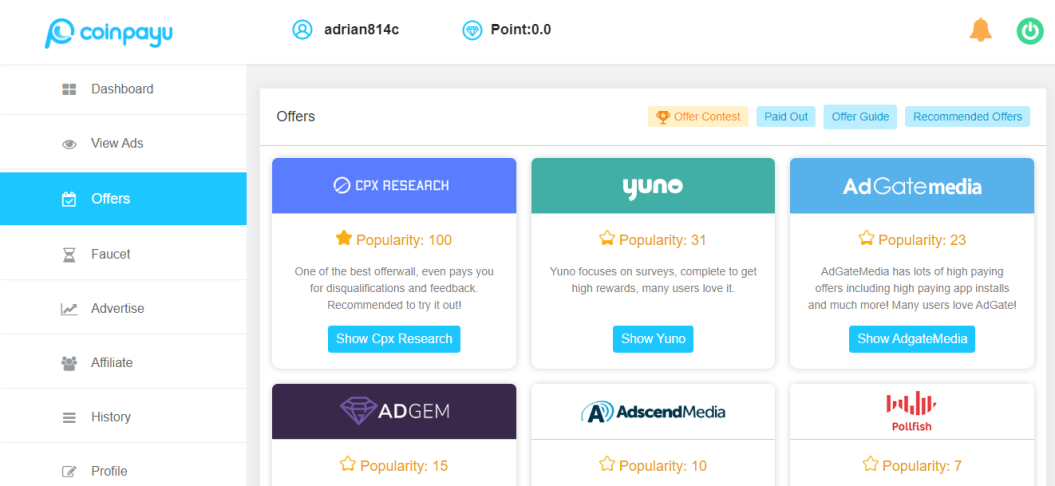Open the Dashboard menu item

[x=122, y=89]
